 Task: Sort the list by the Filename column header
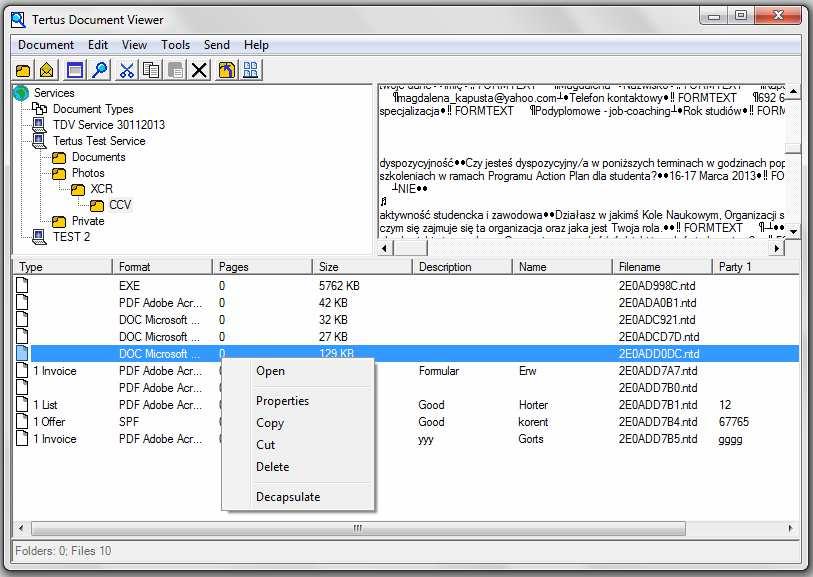[x=663, y=267]
